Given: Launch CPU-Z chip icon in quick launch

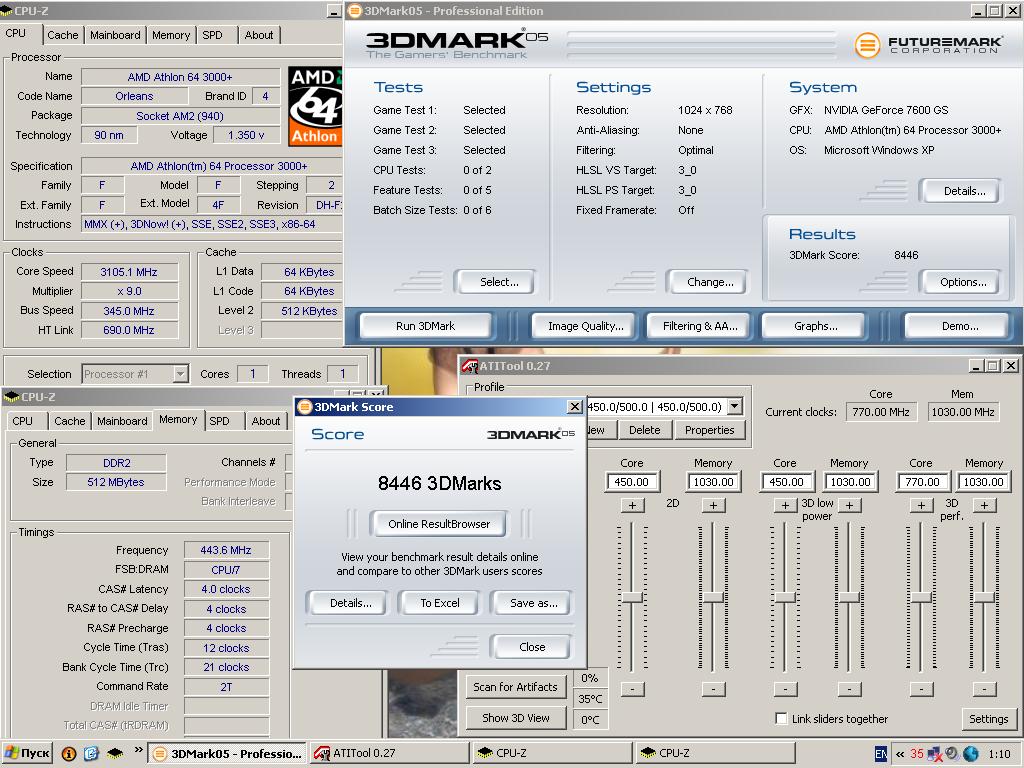Looking at the screenshot, I should click(x=116, y=753).
